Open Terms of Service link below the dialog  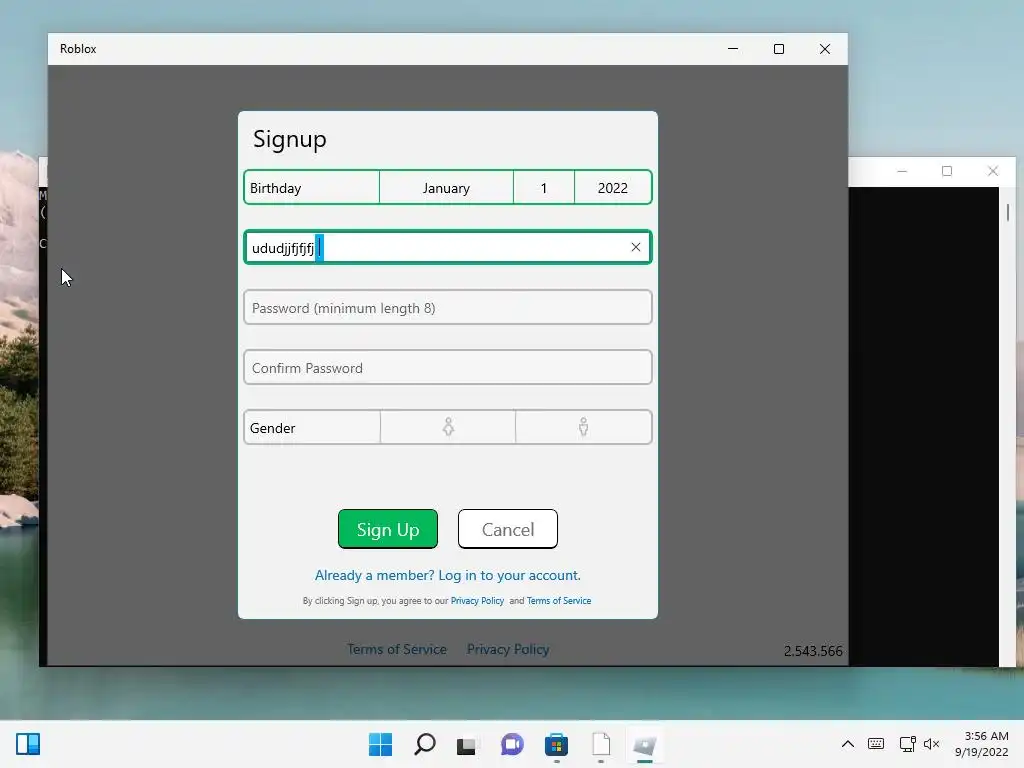pyautogui.click(x=397, y=649)
